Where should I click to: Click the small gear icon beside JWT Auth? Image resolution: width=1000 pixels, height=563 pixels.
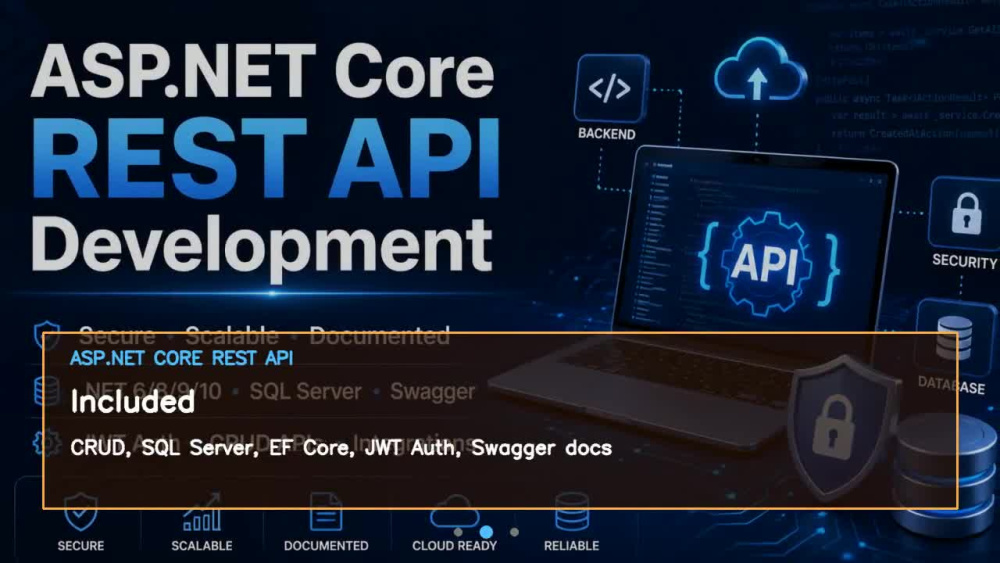(47, 442)
